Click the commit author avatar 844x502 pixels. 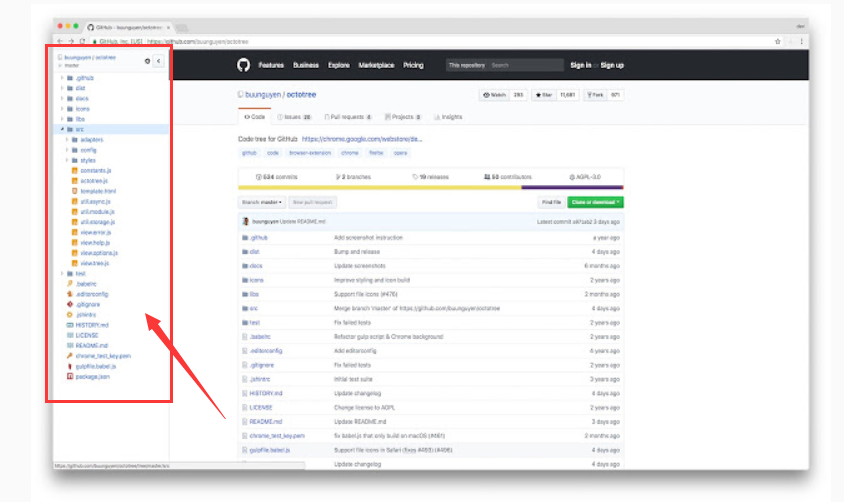click(246, 222)
